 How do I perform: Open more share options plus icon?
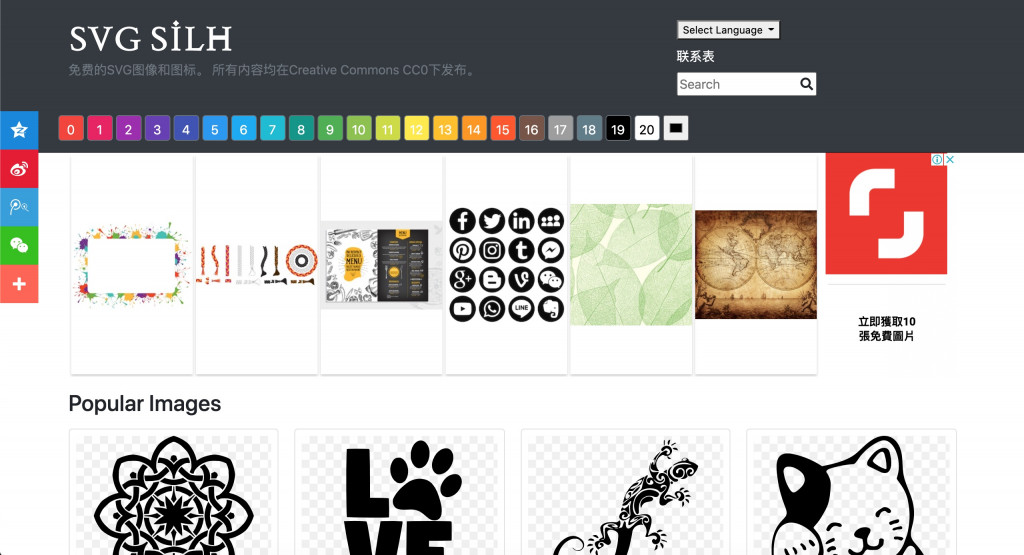[x=19, y=284]
